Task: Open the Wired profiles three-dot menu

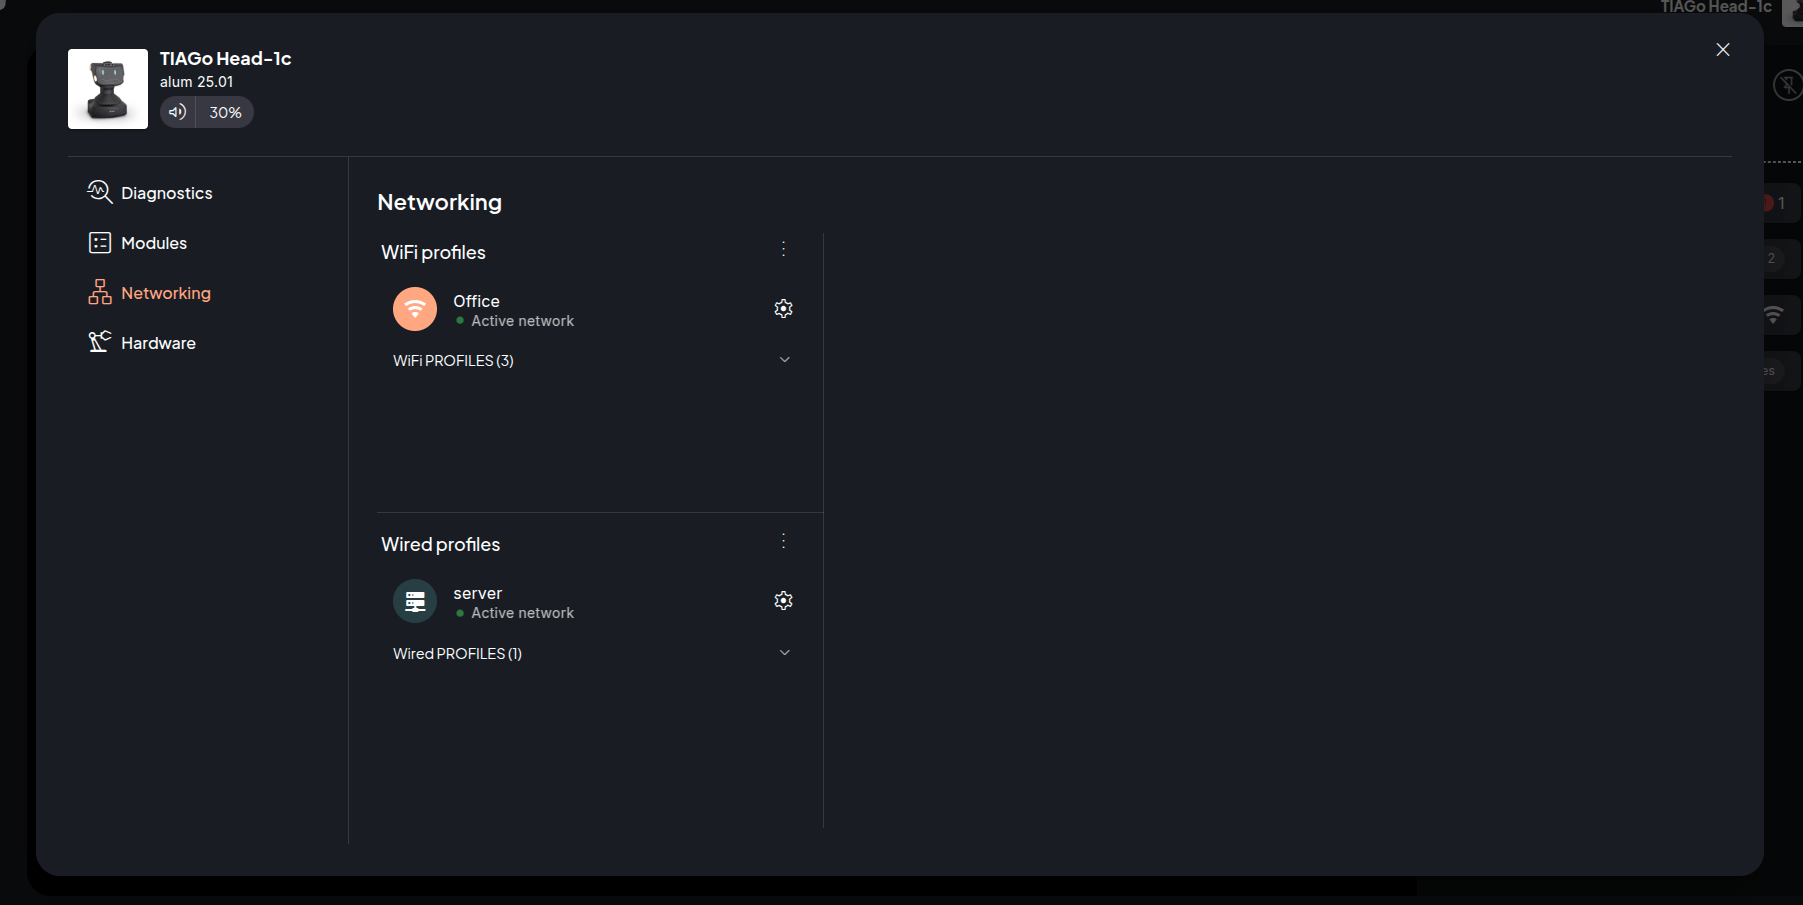Action: pyautogui.click(x=783, y=541)
